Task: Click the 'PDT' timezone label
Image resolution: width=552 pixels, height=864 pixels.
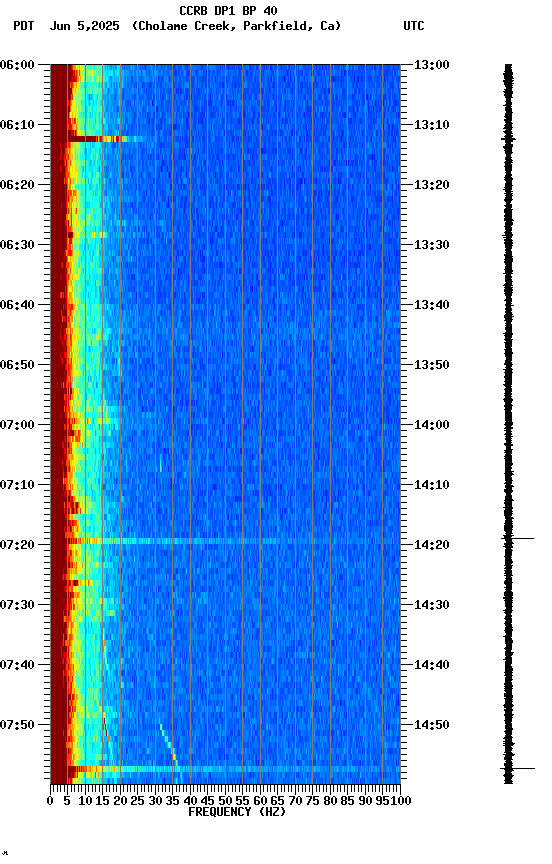Action: (x=24, y=26)
